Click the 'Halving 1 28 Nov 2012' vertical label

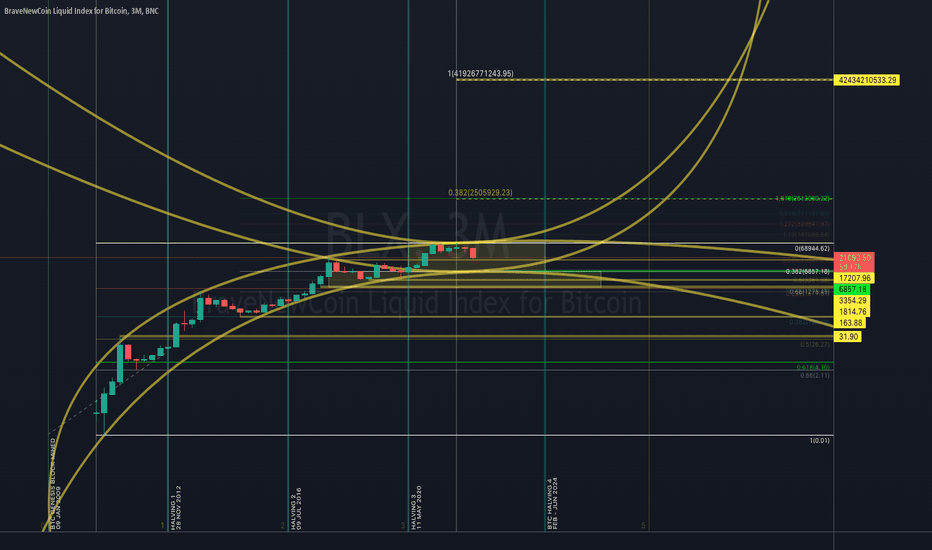176,508
